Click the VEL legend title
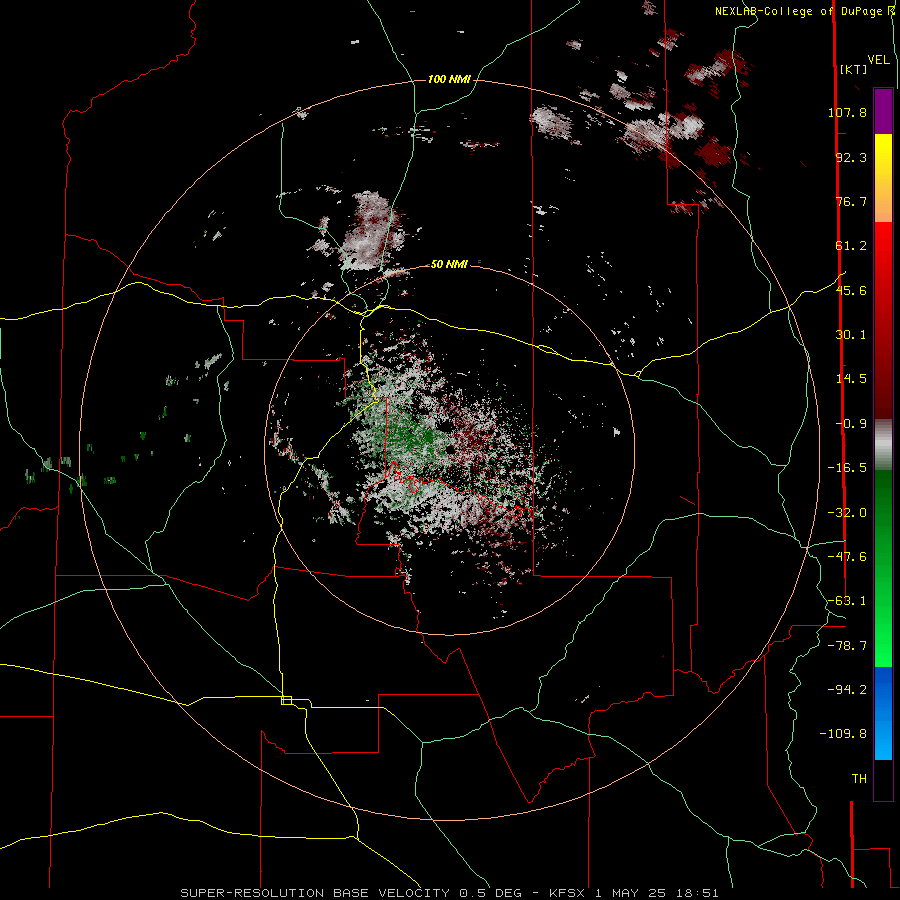 click(x=878, y=60)
